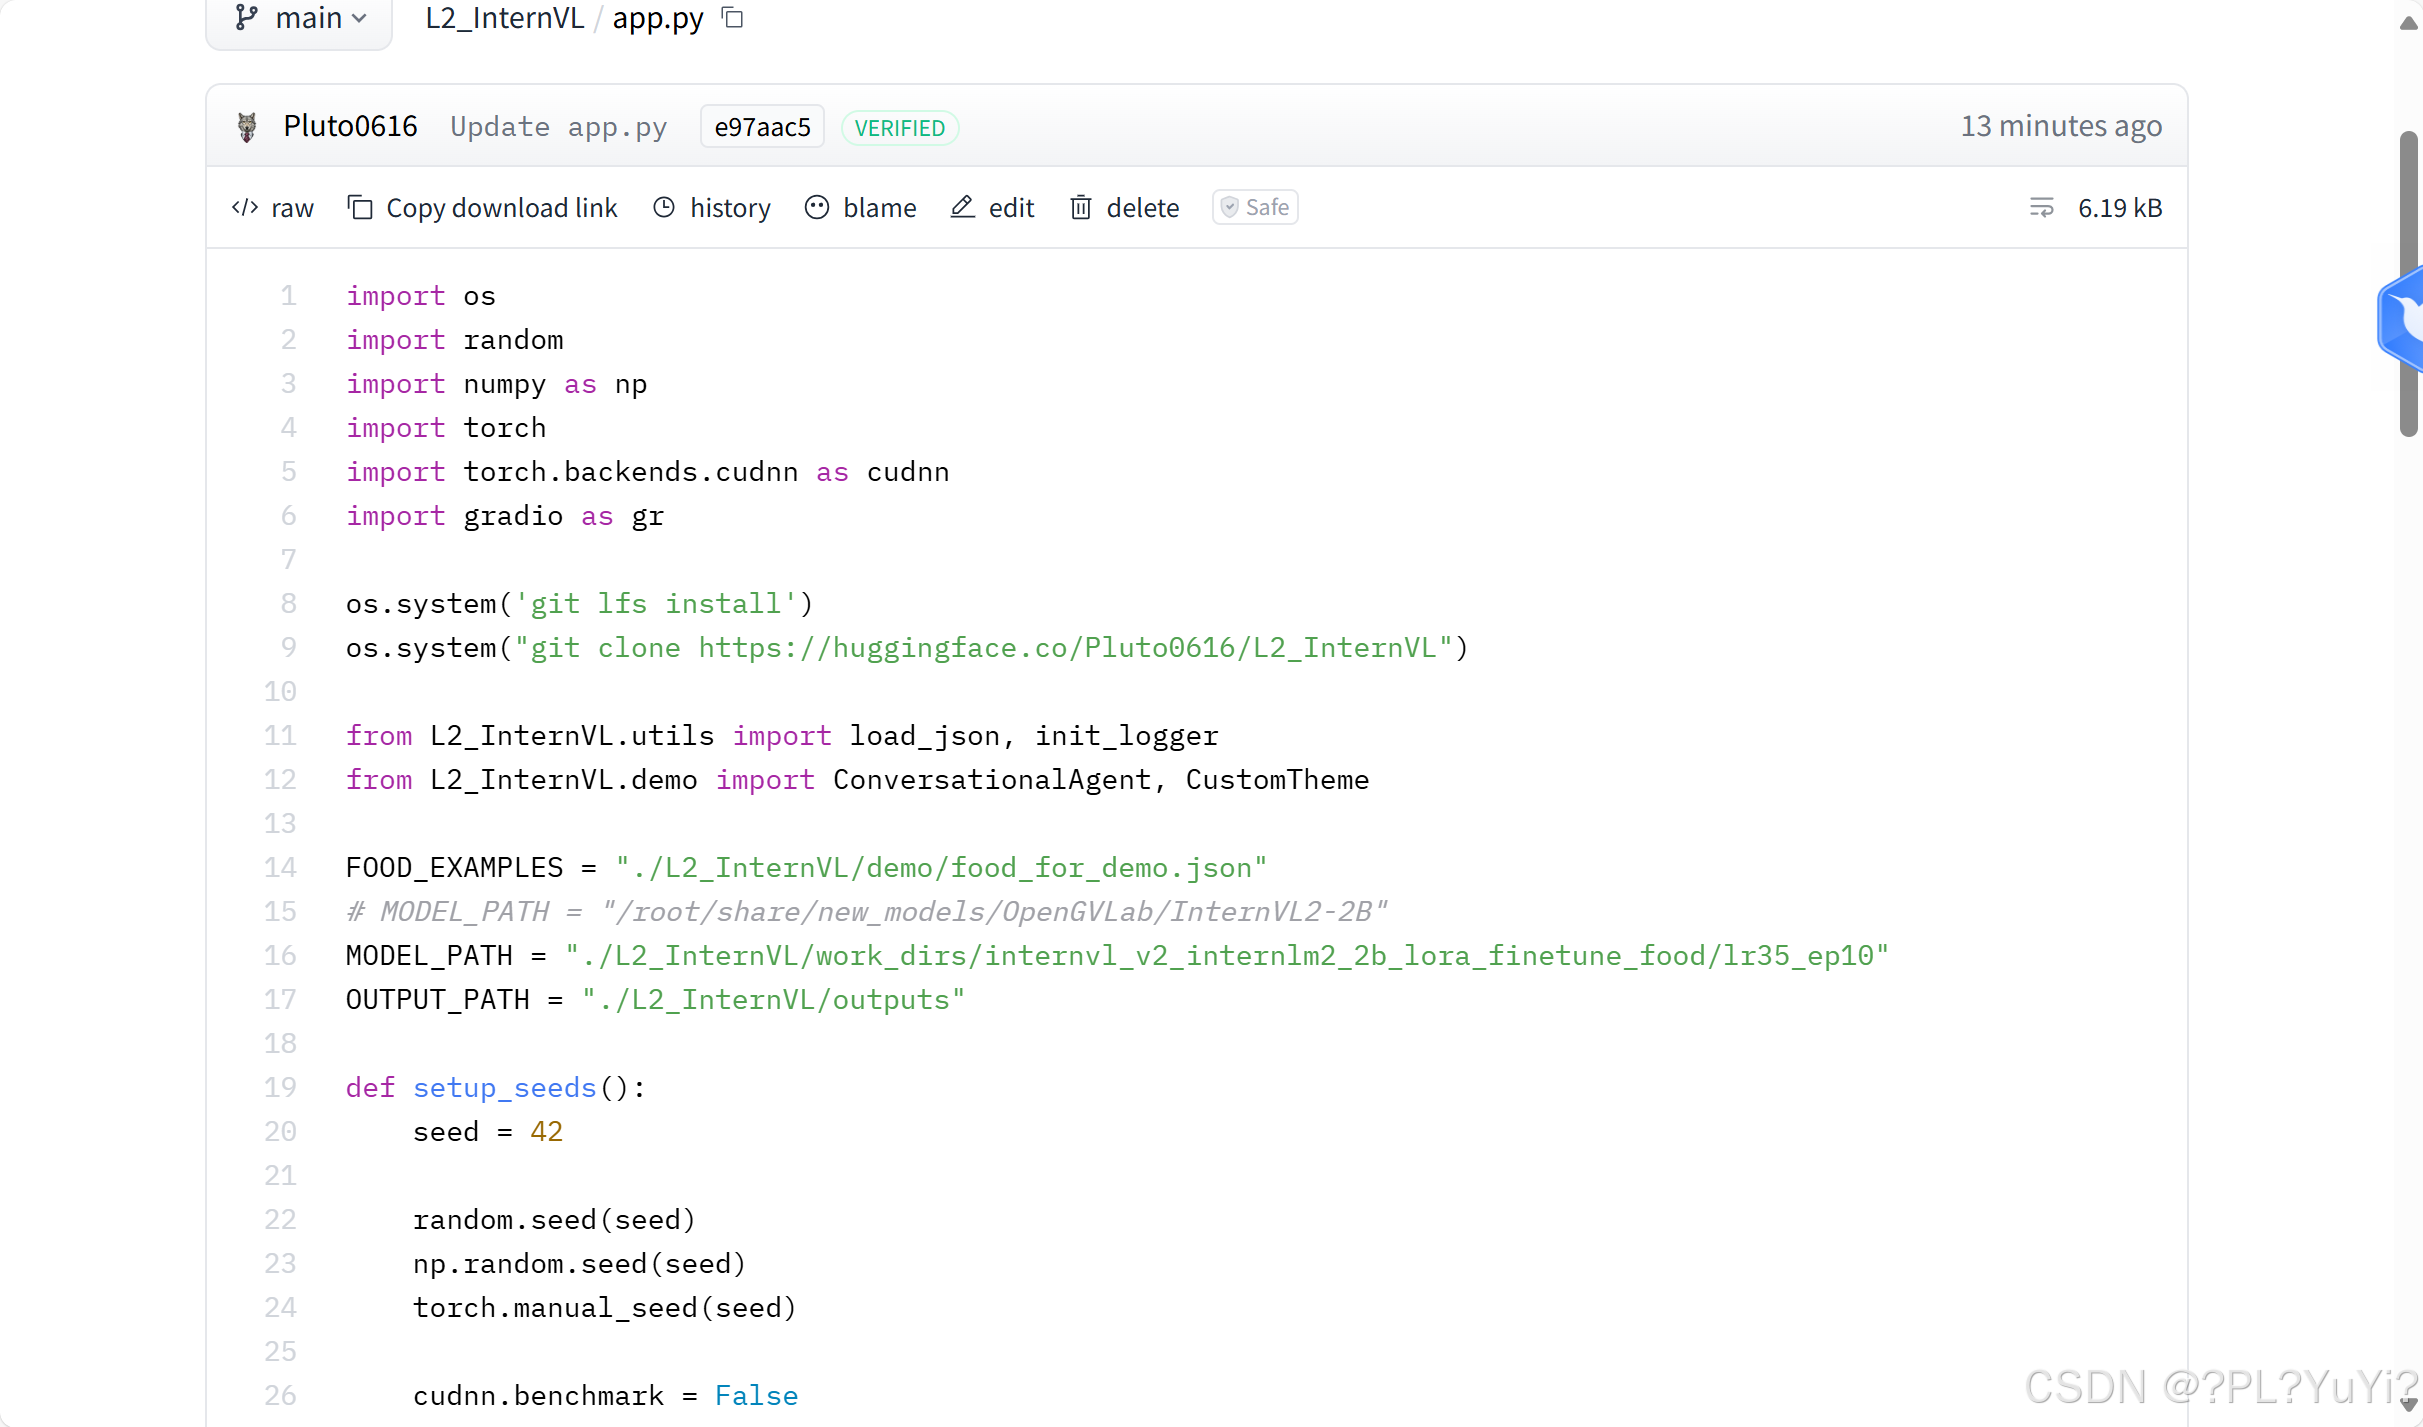Click the git branch icon beside main

pos(246,17)
